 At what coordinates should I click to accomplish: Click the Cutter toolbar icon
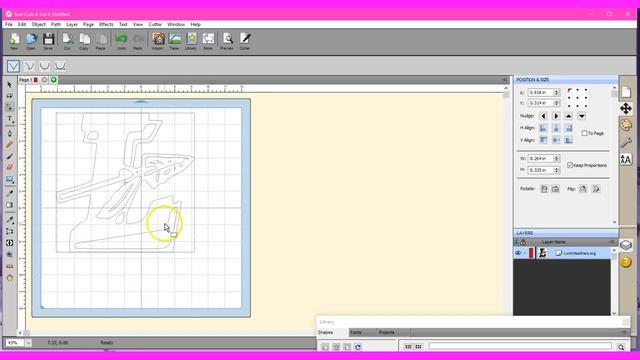[x=245, y=41]
